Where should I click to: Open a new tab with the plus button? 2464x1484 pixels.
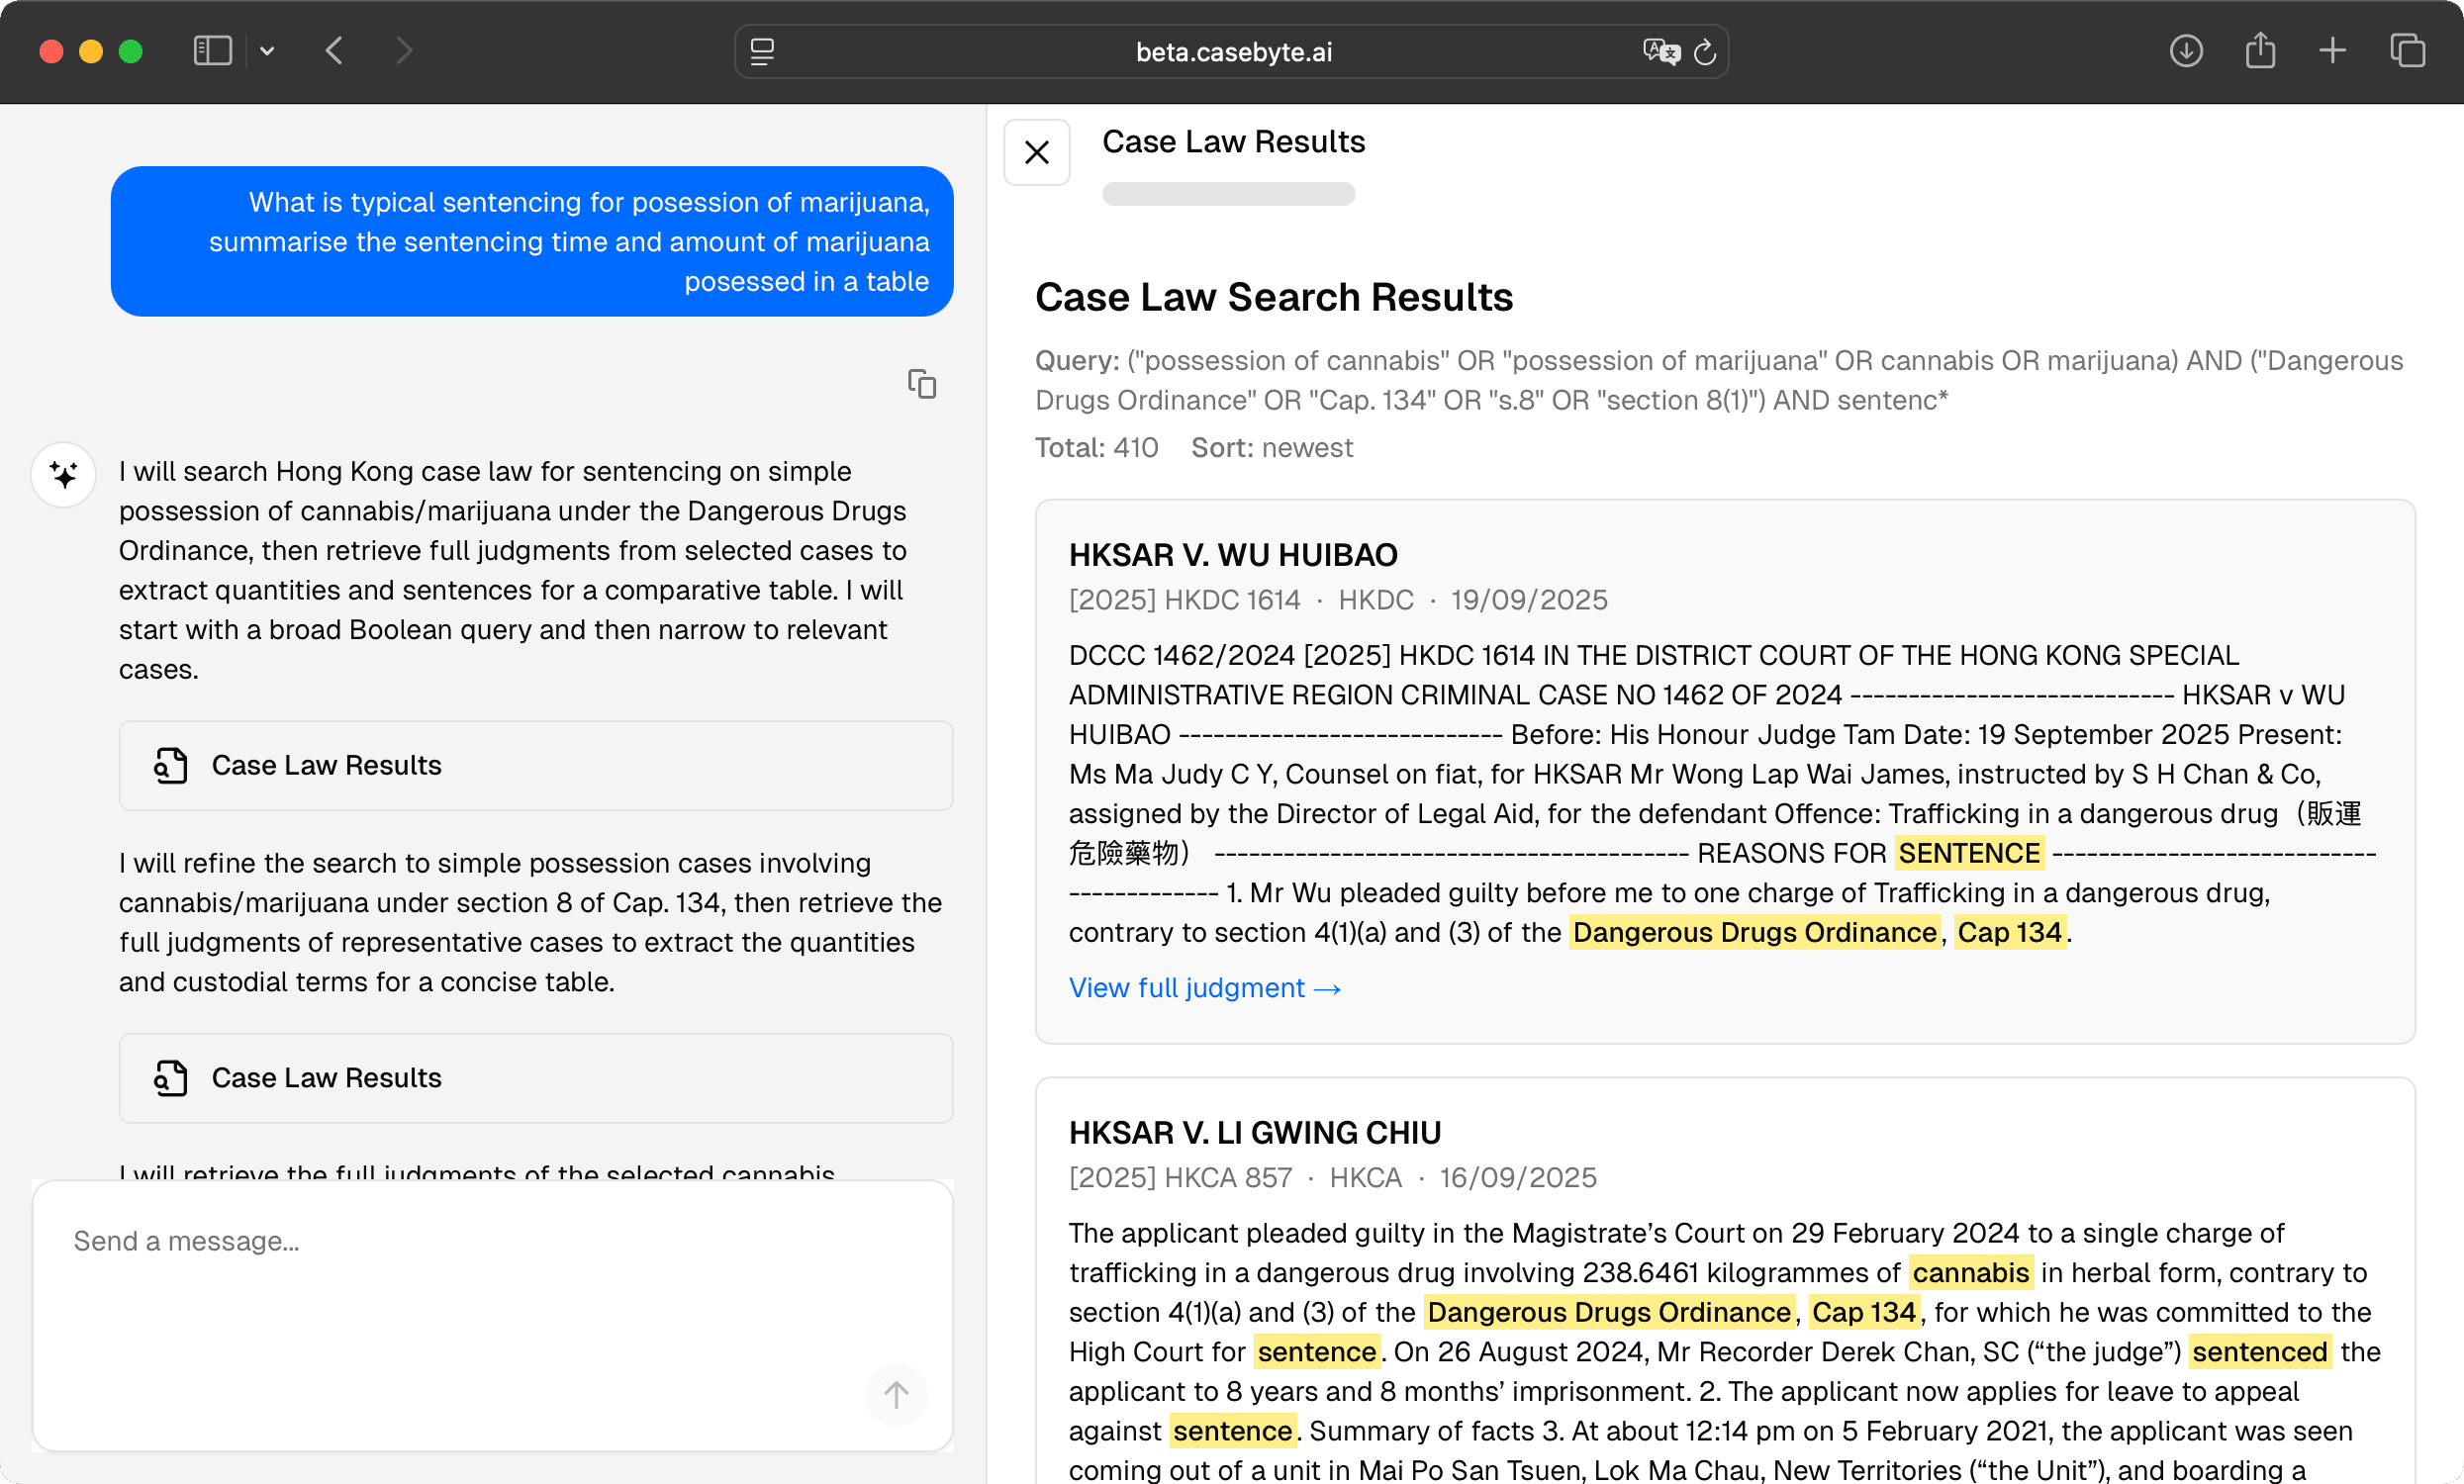(x=2331, y=49)
